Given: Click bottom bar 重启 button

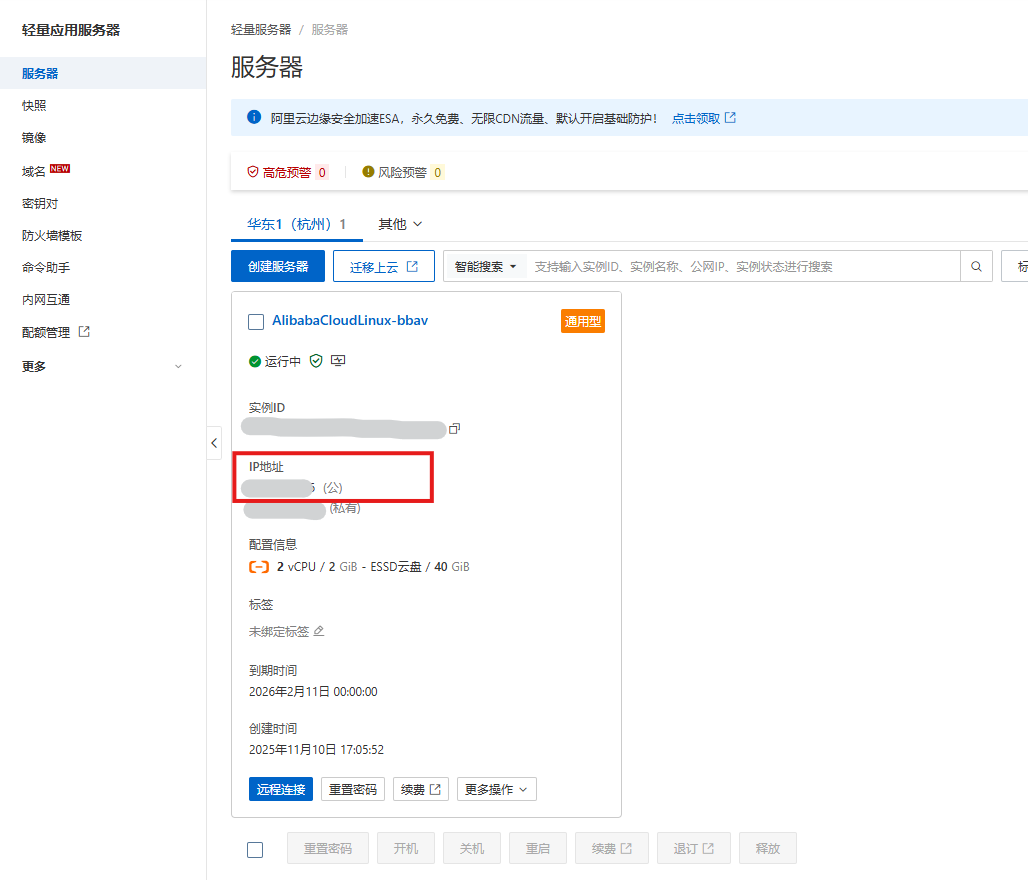Looking at the screenshot, I should (x=538, y=849).
